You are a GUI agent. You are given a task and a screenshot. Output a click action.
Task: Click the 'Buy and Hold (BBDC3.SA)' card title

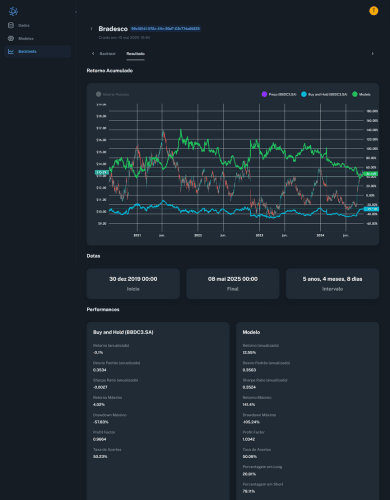123,332
